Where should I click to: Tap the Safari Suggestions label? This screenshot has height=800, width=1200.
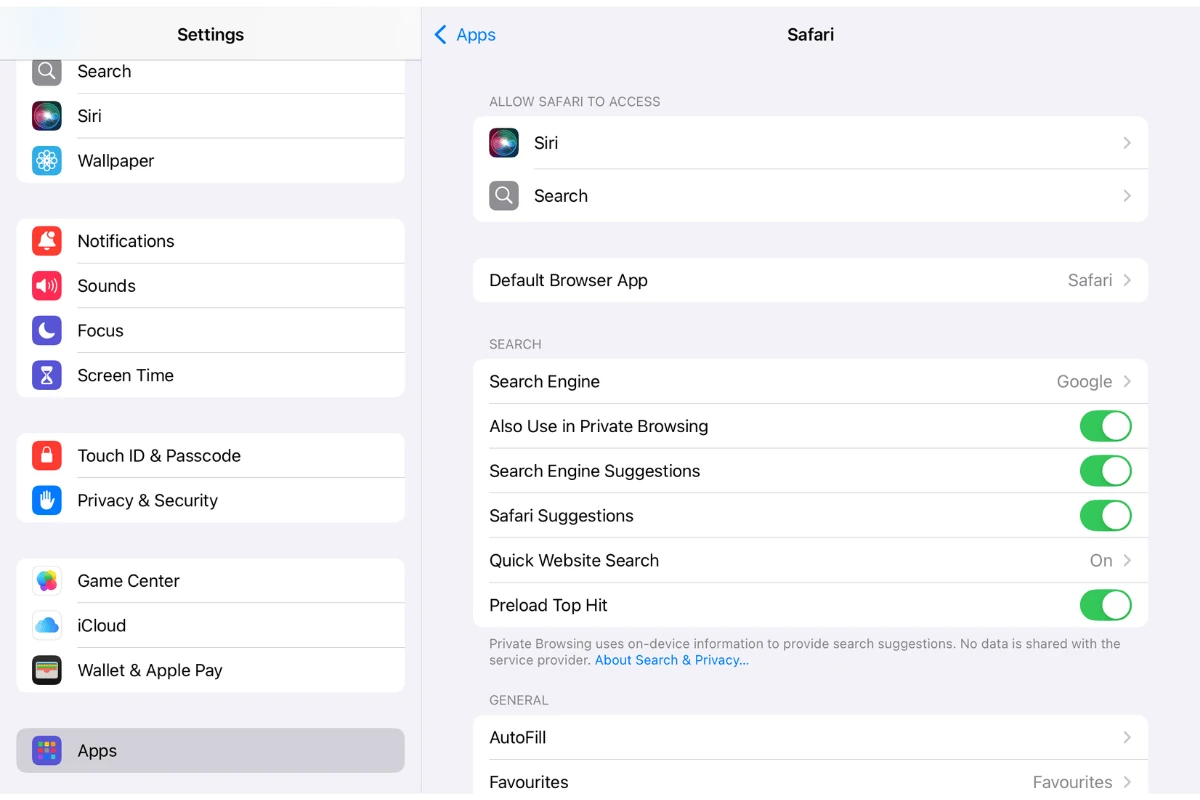point(561,516)
